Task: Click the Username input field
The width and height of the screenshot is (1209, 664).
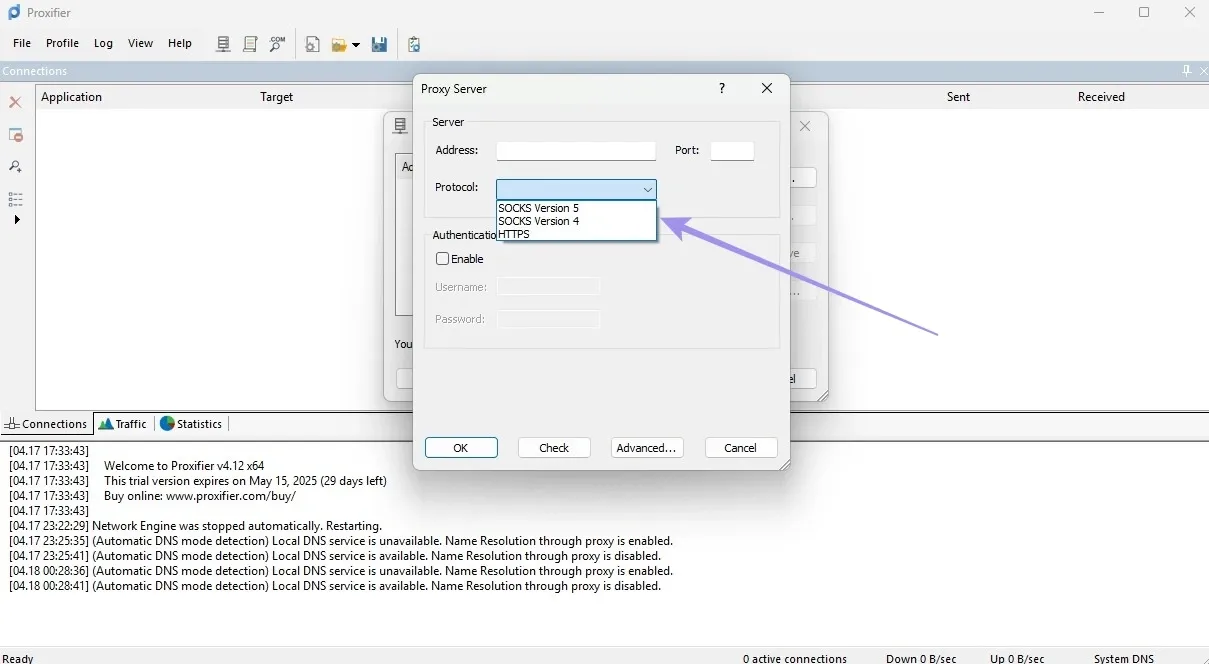Action: (x=548, y=287)
